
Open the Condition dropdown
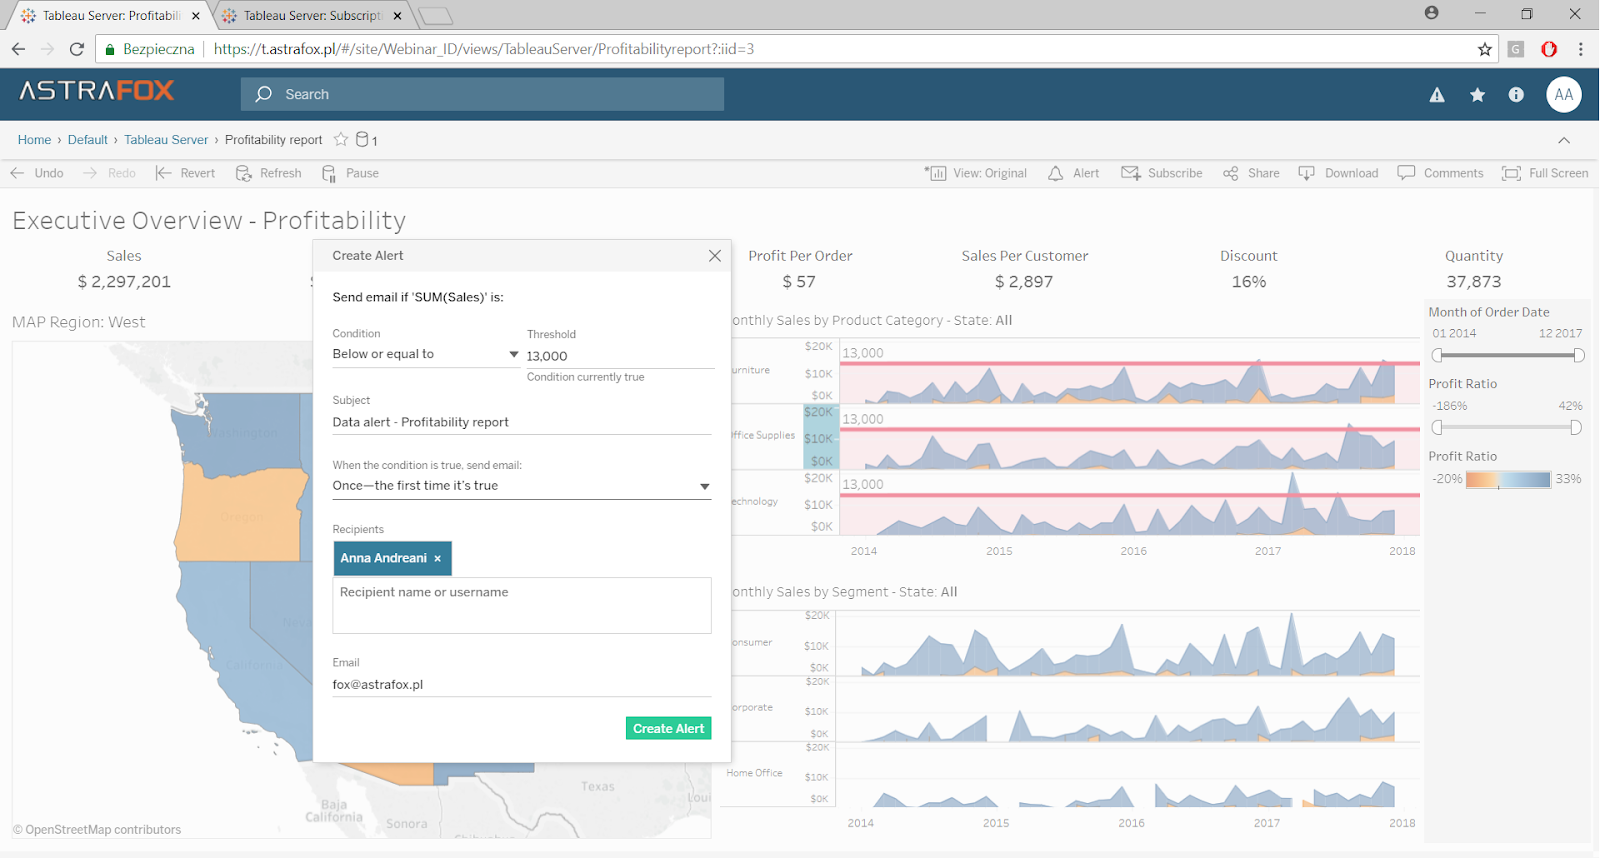[x=425, y=354]
